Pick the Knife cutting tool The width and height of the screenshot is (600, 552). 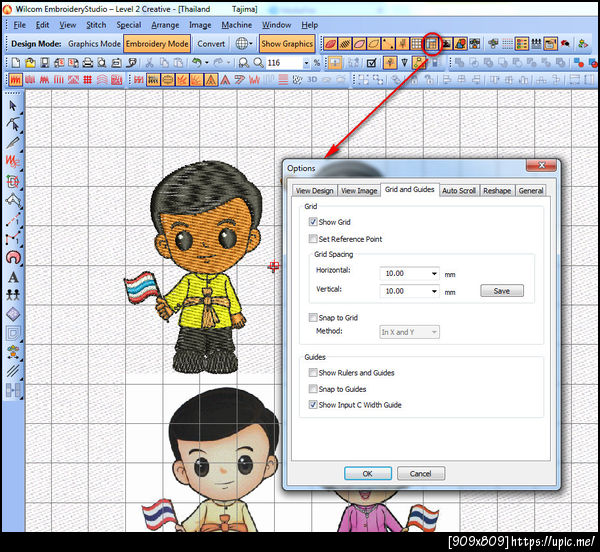click(x=13, y=143)
